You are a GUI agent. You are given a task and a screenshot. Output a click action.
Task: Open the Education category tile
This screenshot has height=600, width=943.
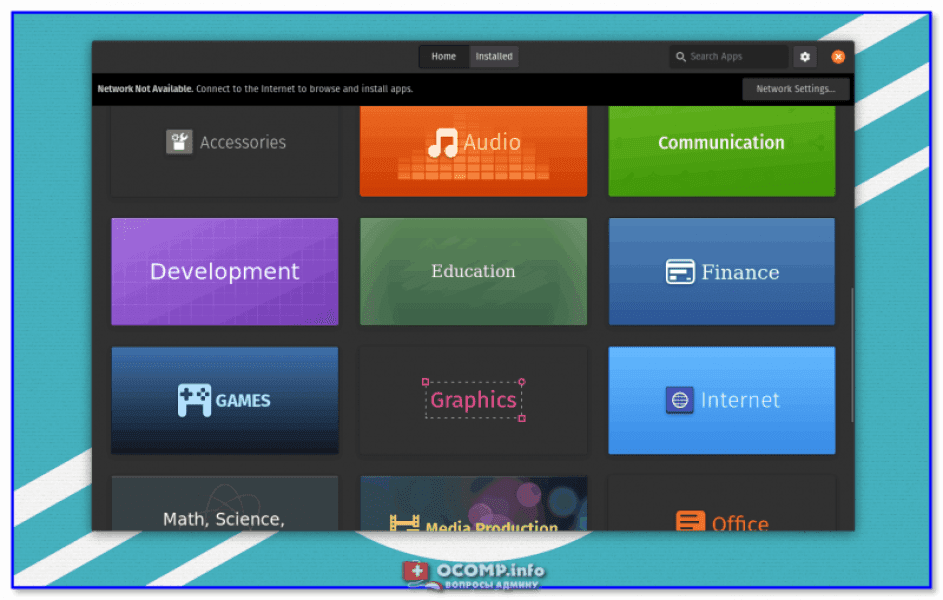coord(473,271)
